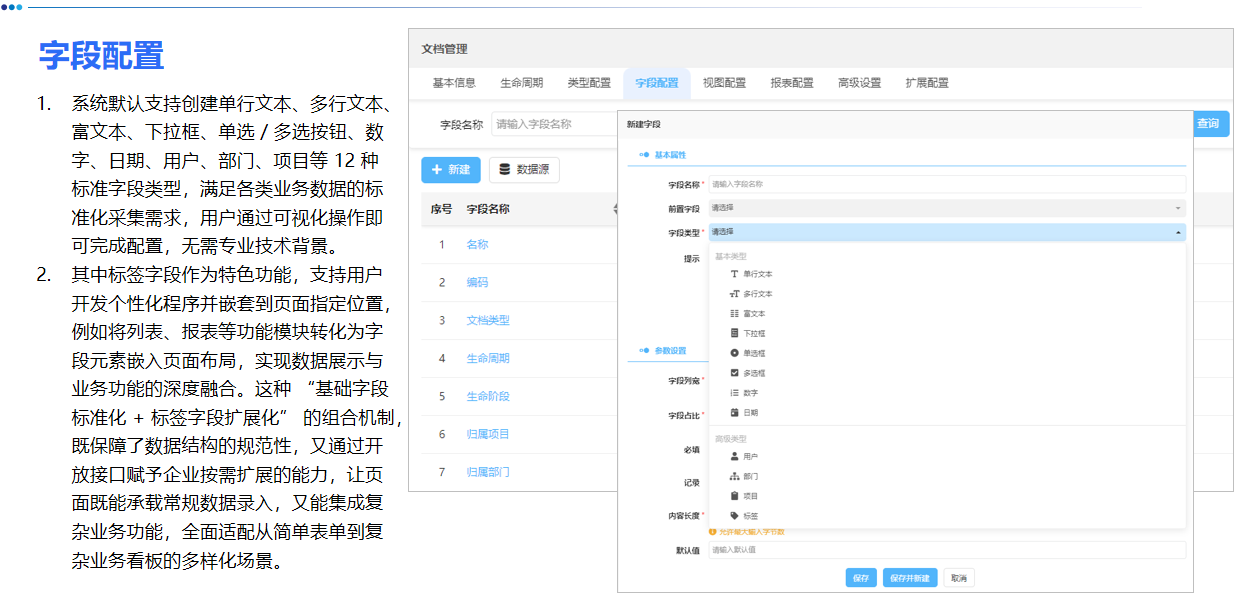Click the 数据源 data source button

click(x=525, y=169)
